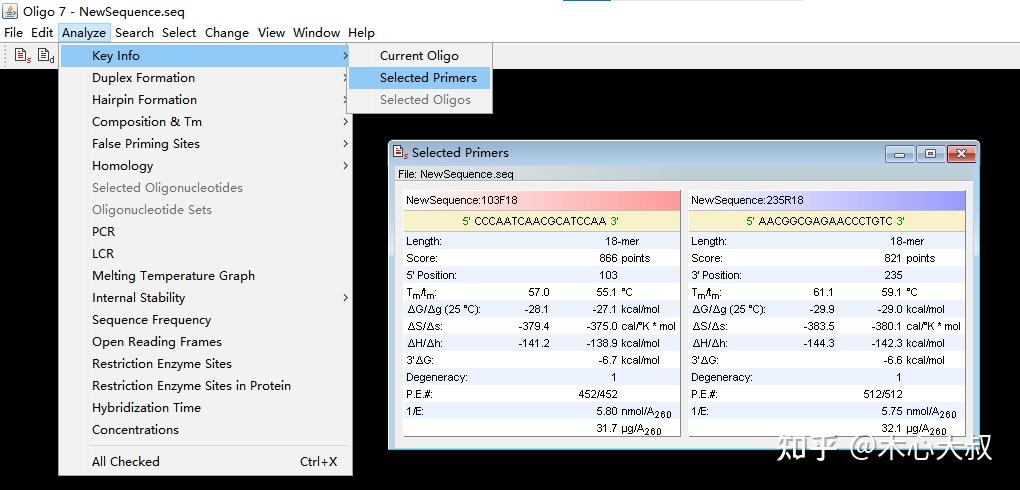The width and height of the screenshot is (1020, 490).
Task: Close the Analyze menu from the menu bar
Action: point(84,33)
